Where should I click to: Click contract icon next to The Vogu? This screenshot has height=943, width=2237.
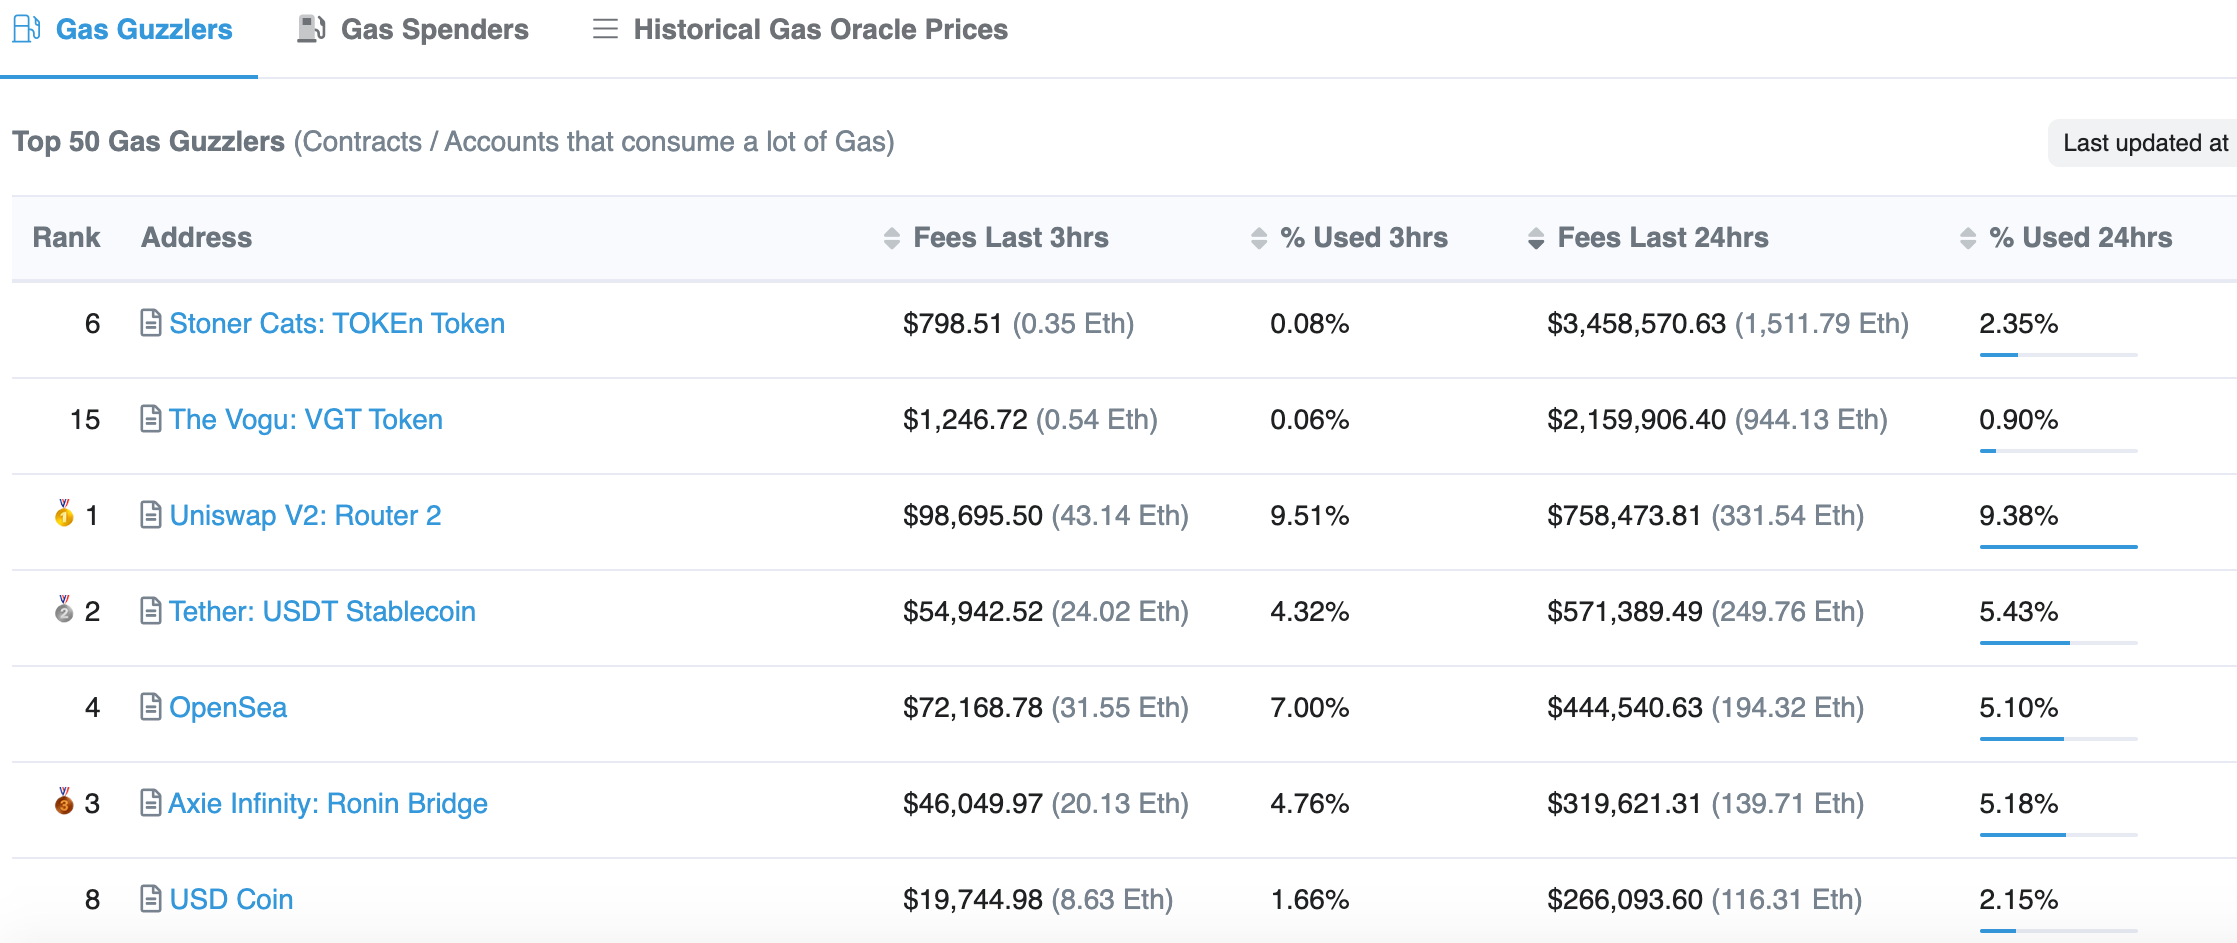click(151, 419)
